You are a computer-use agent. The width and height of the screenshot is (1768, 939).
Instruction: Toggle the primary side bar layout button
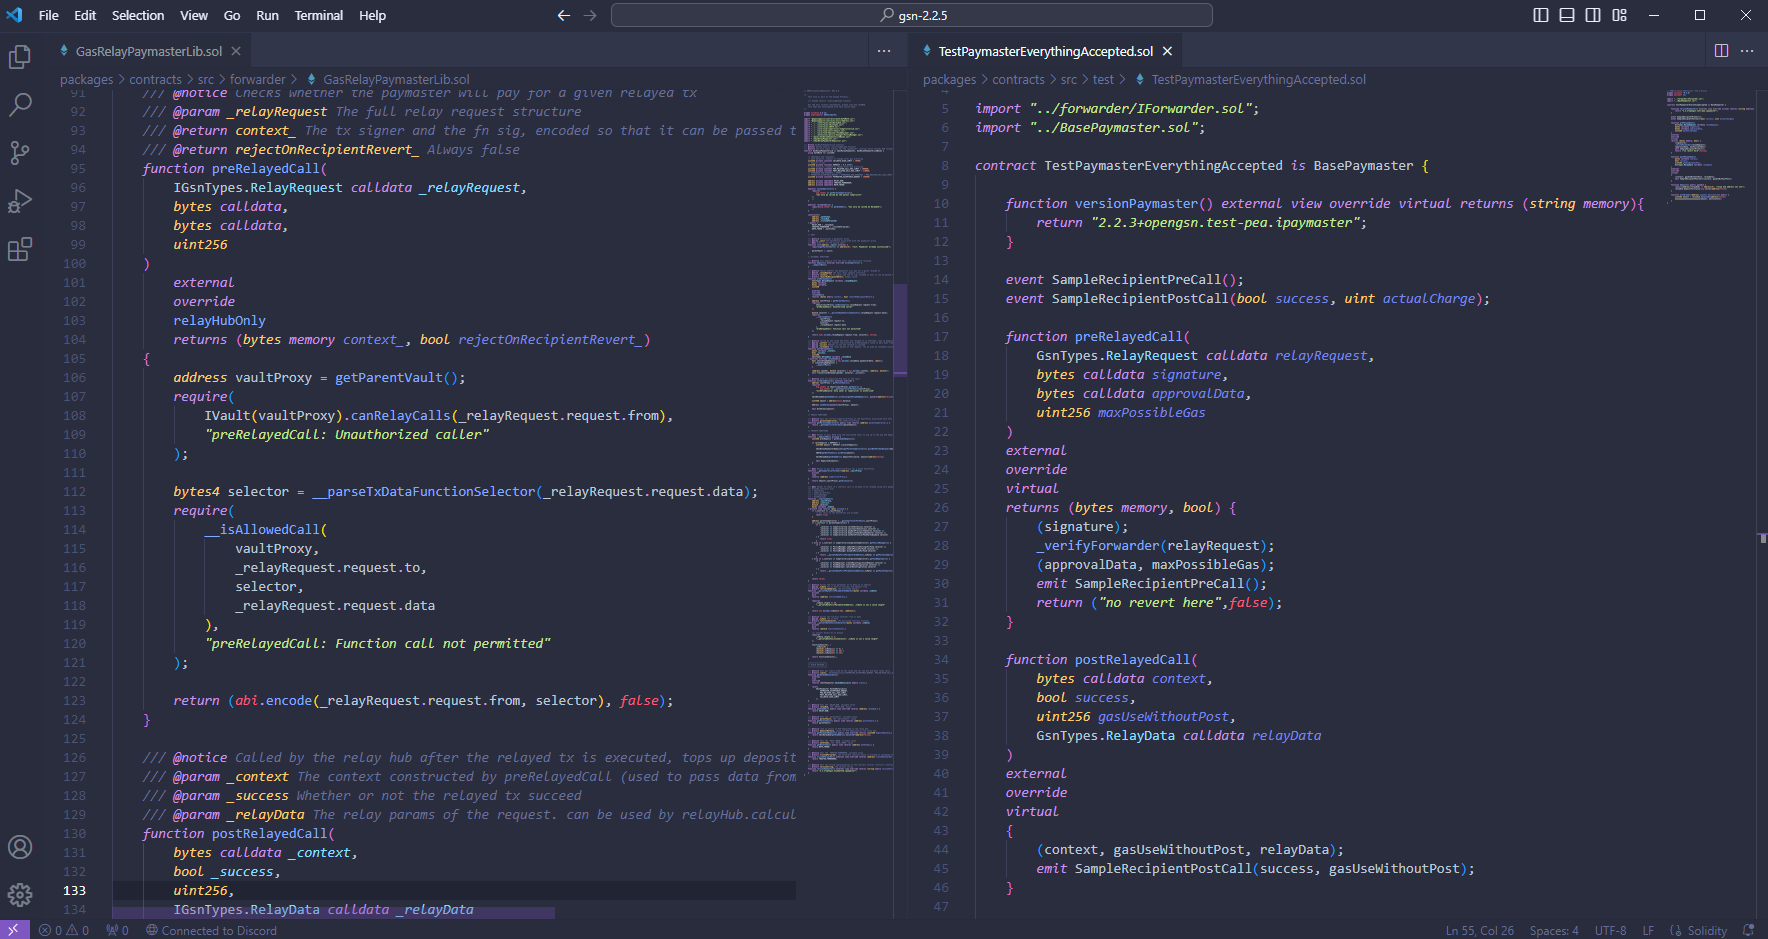coord(1541,15)
